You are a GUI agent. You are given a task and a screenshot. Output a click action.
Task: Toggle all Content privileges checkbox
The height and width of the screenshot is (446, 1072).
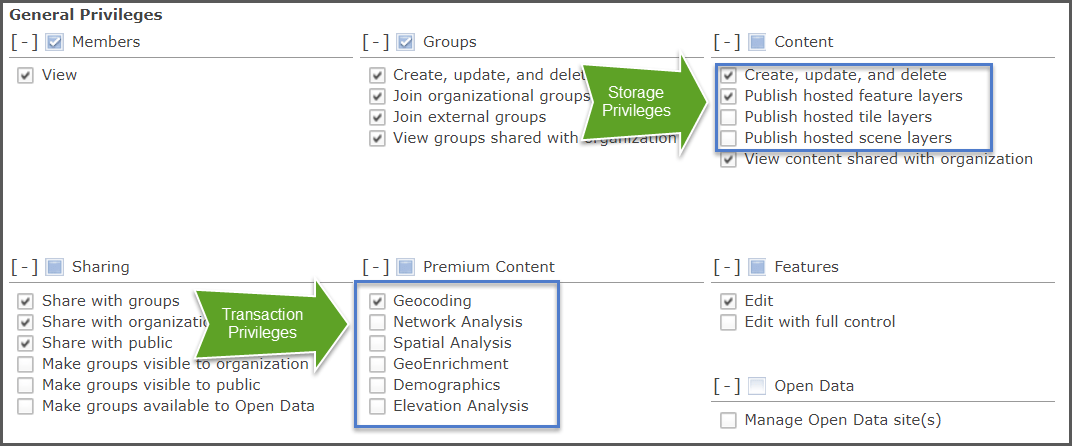pos(757,42)
